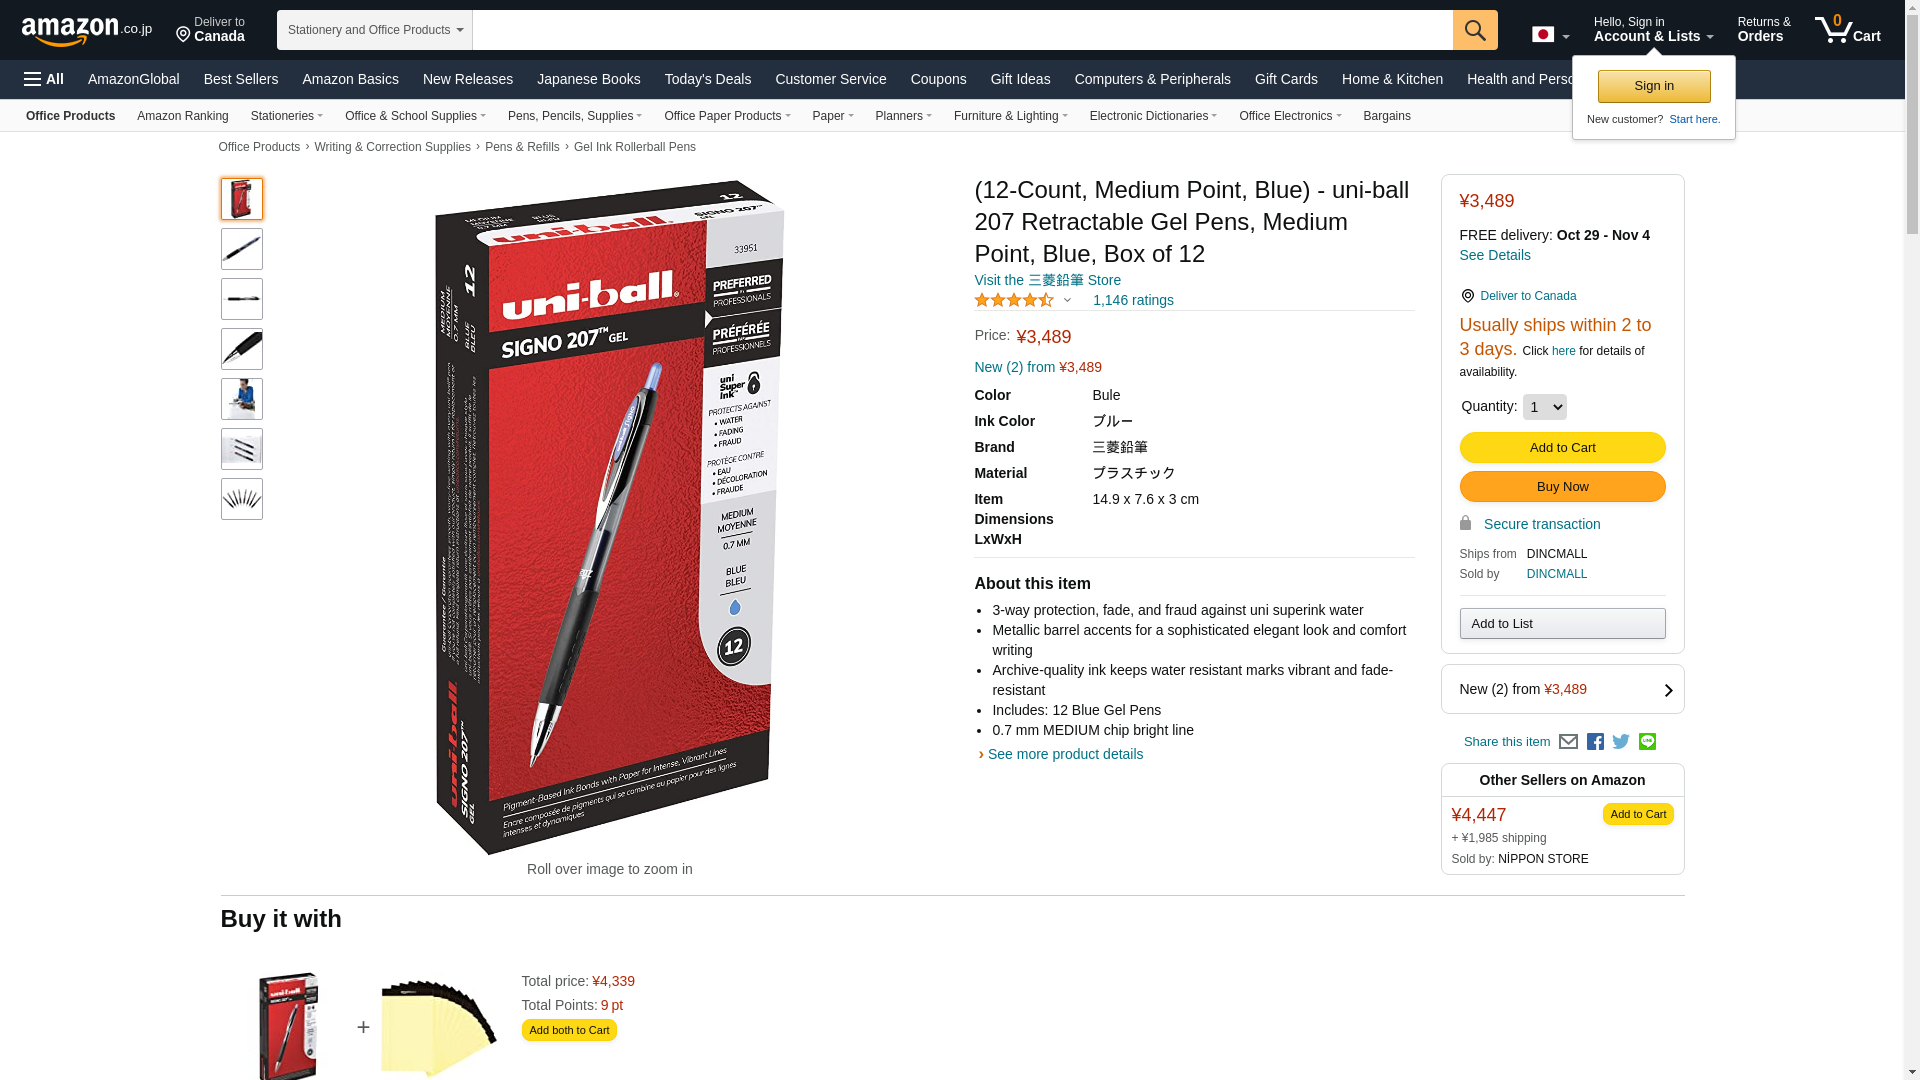This screenshot has height=1080, width=1920.
Task: Open the 1,146 ratings link
Action: coord(1133,300)
